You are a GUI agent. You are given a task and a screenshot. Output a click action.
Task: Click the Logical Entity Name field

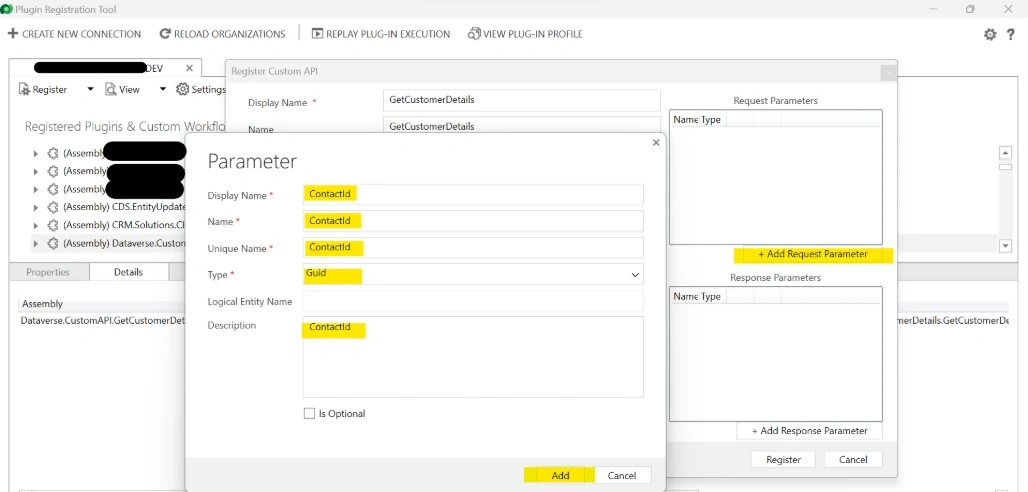click(473, 301)
